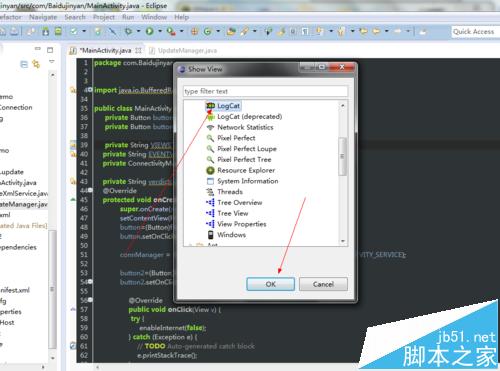Open the Project menu
Viewport: 500px width, 371px height.
tap(104, 17)
